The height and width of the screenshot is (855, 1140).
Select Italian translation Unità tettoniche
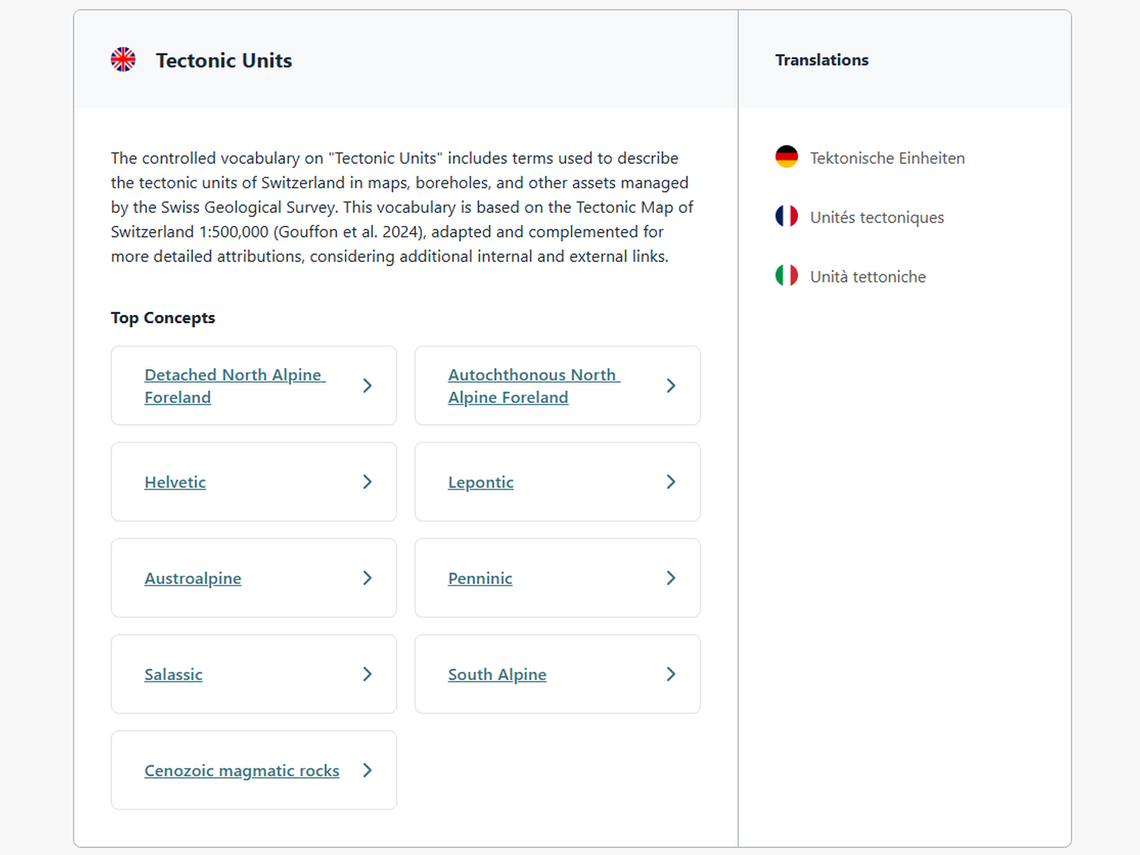(867, 277)
